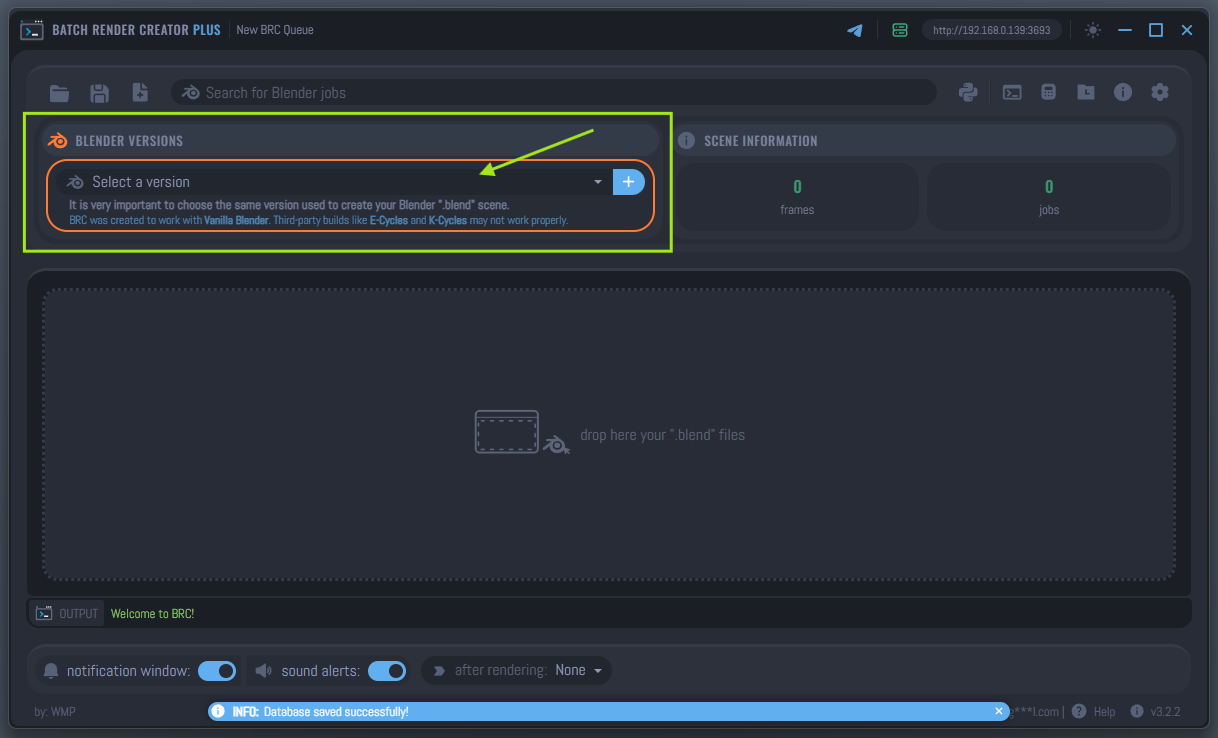Maximize the application window

click(1156, 30)
